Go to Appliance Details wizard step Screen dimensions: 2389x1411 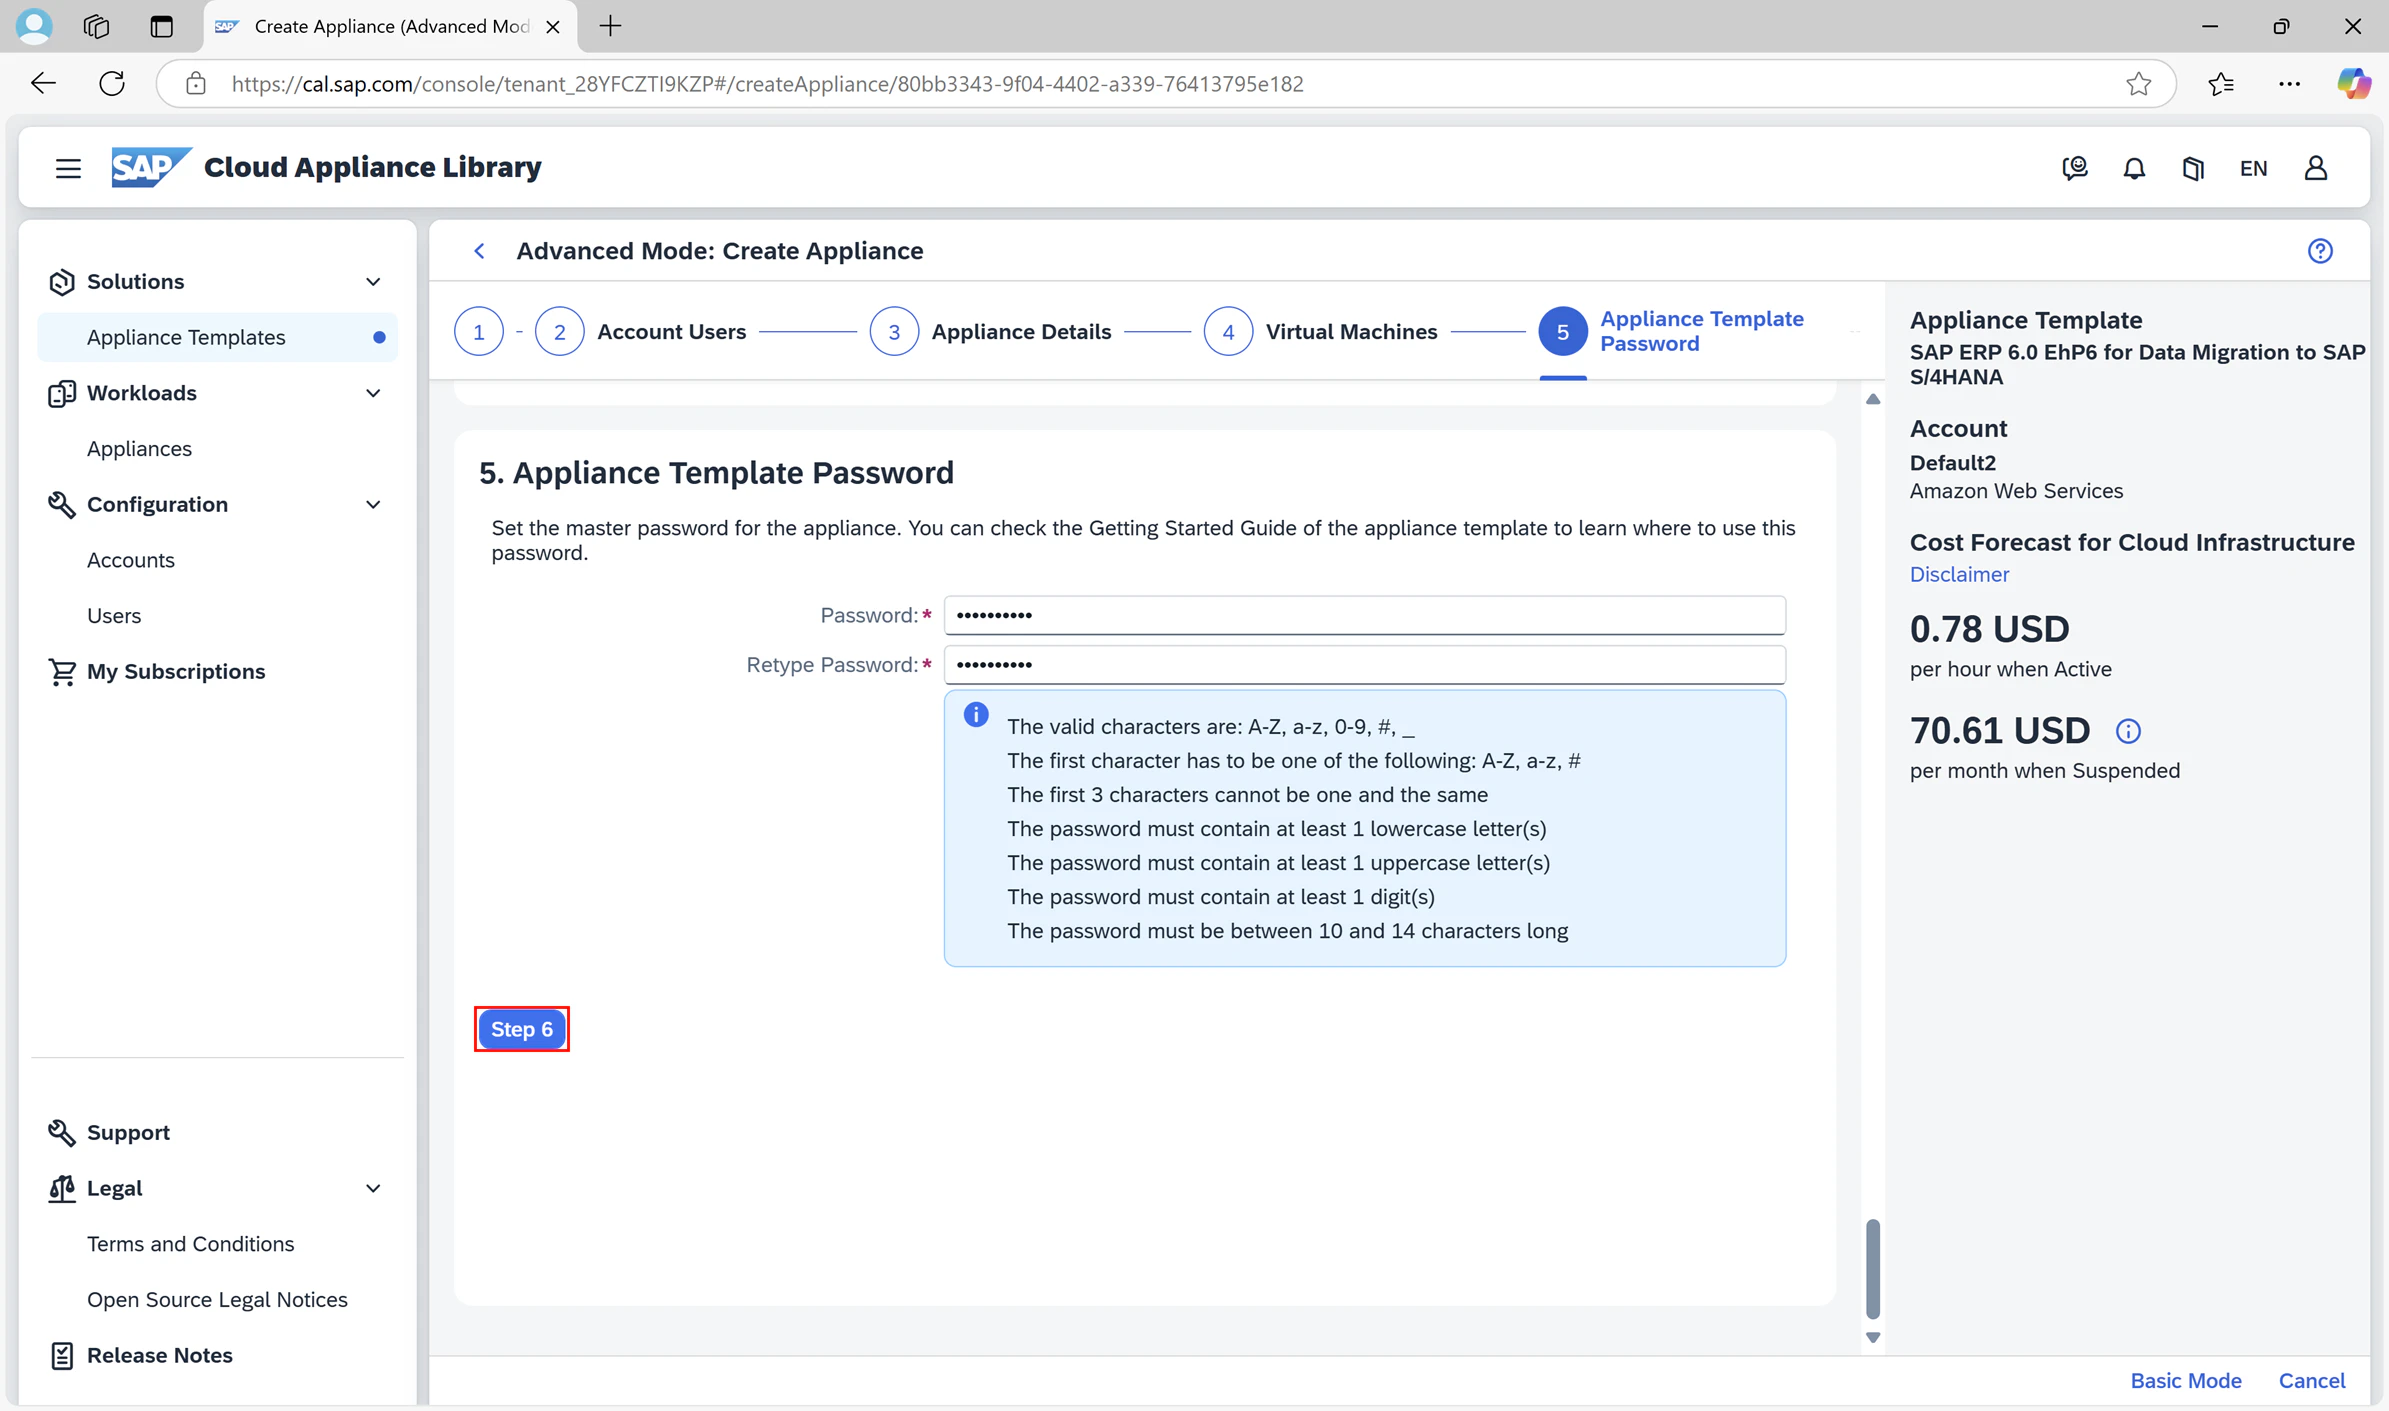coord(990,332)
